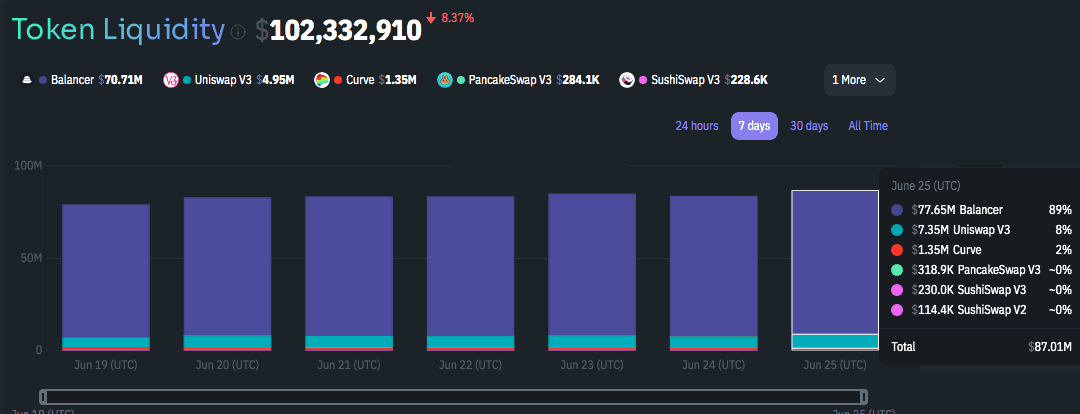
Task: Select the 24 hours time range
Action: 696,126
